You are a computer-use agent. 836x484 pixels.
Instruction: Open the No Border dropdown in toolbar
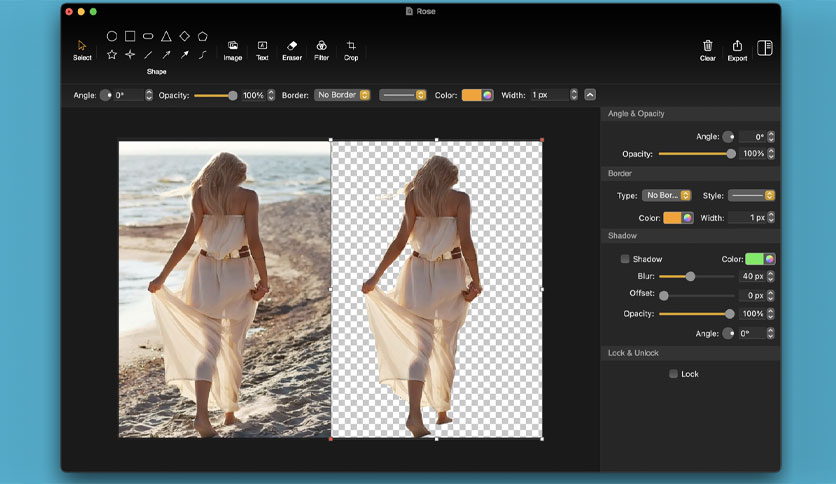point(342,95)
